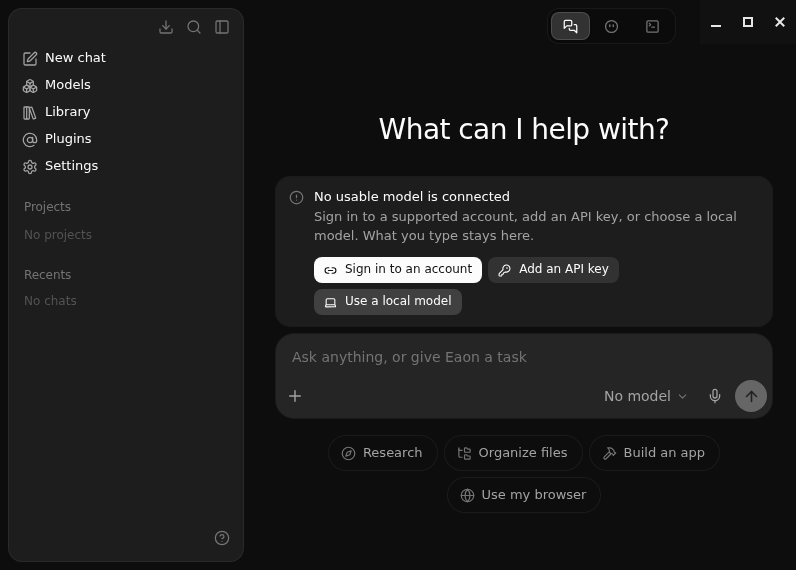The image size is (796, 570).
Task: Select the Research suggestion chip
Action: pos(382,453)
